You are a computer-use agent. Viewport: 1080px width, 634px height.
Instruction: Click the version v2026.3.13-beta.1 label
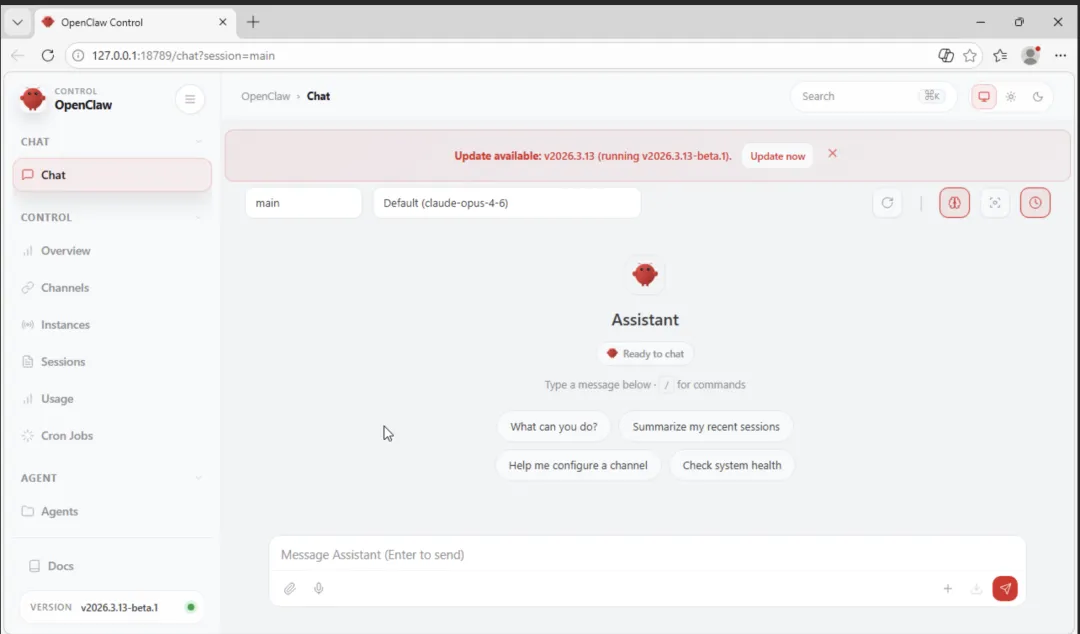tap(119, 608)
